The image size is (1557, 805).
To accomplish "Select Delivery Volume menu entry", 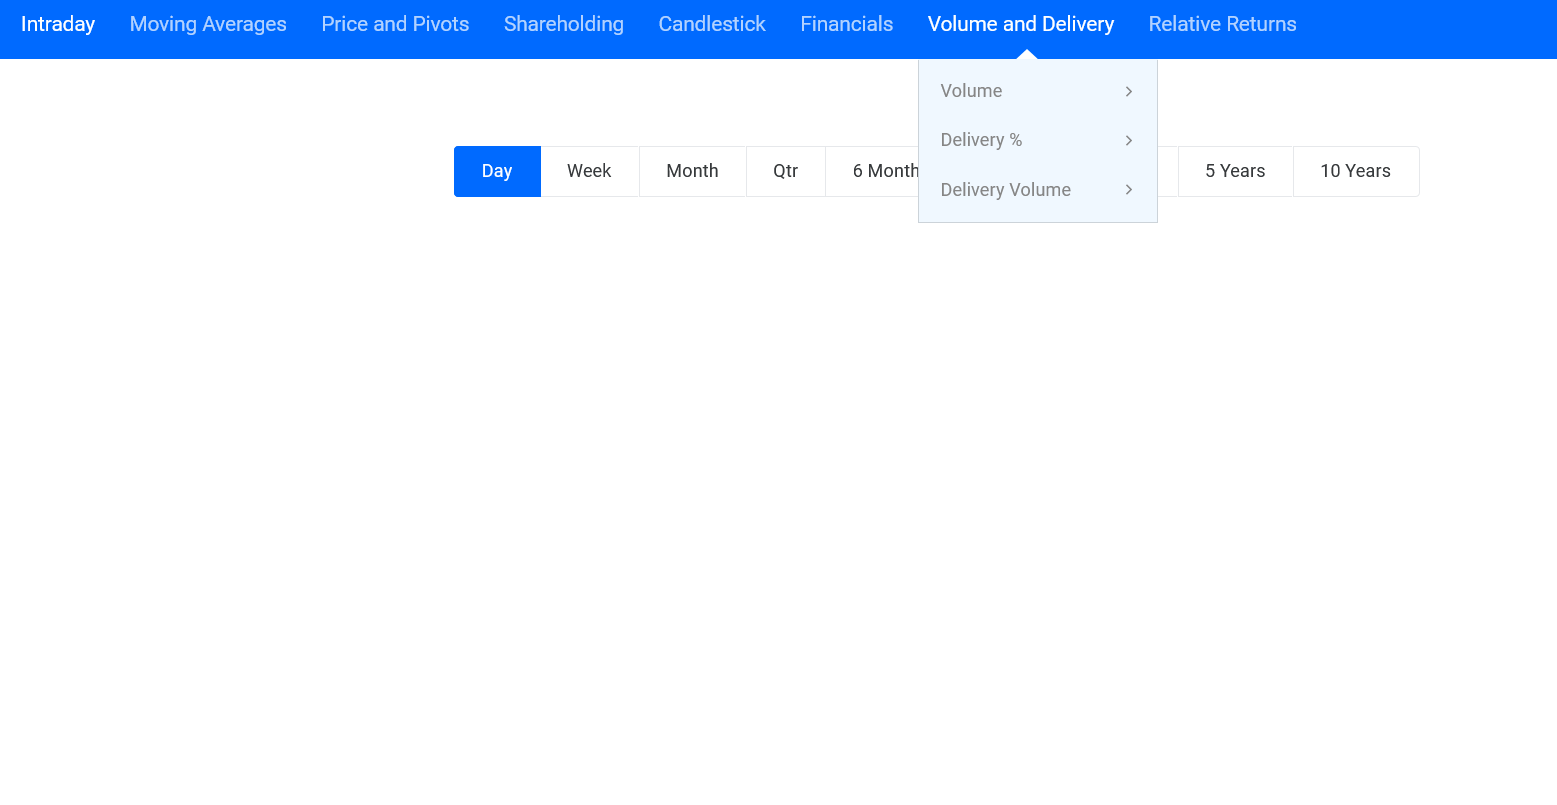I will click(1038, 190).
